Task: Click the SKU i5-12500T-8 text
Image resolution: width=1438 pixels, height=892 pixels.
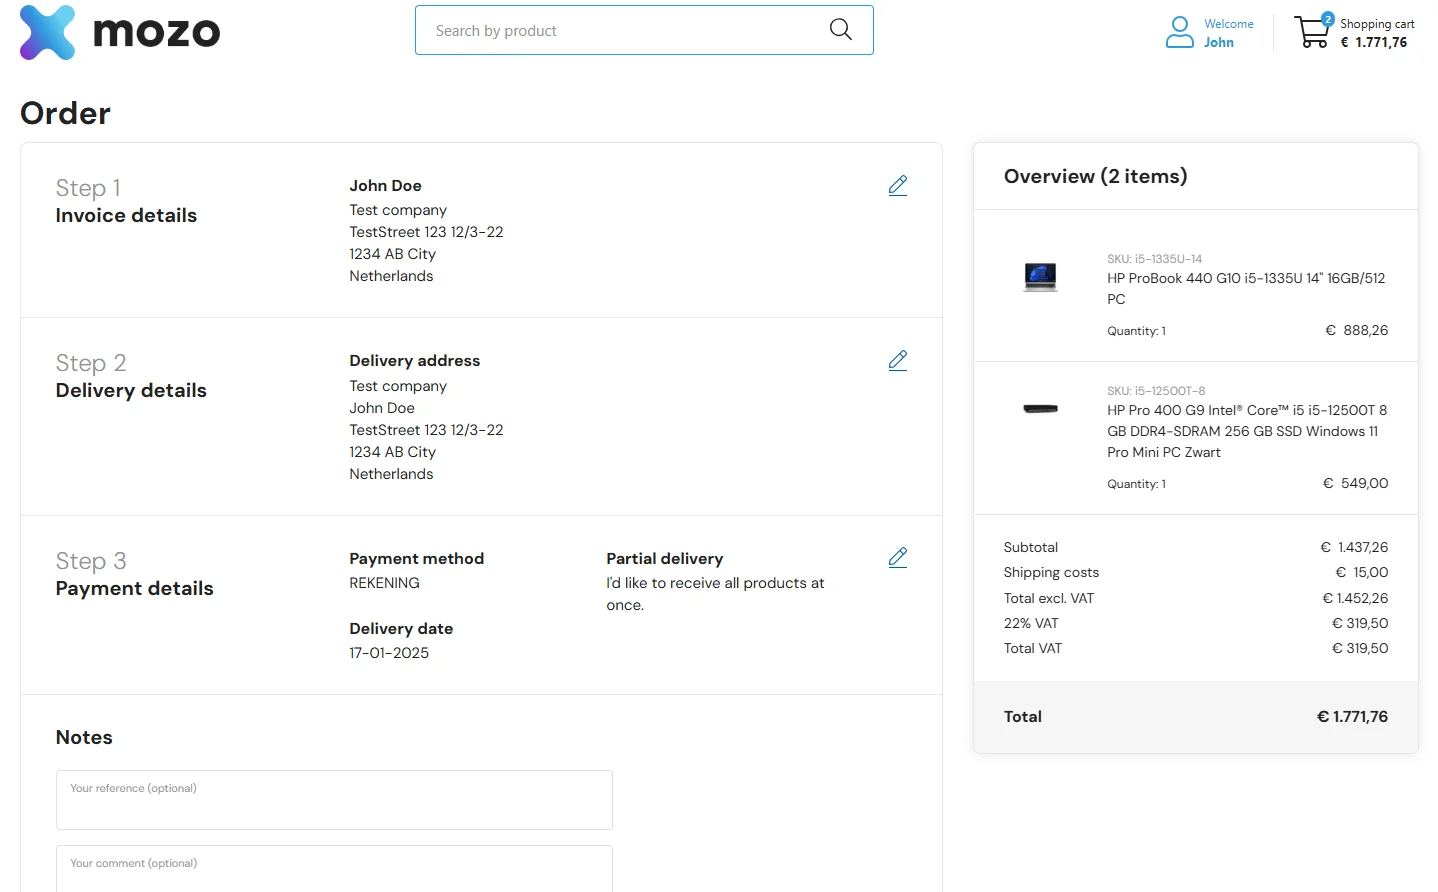Action: click(1156, 391)
